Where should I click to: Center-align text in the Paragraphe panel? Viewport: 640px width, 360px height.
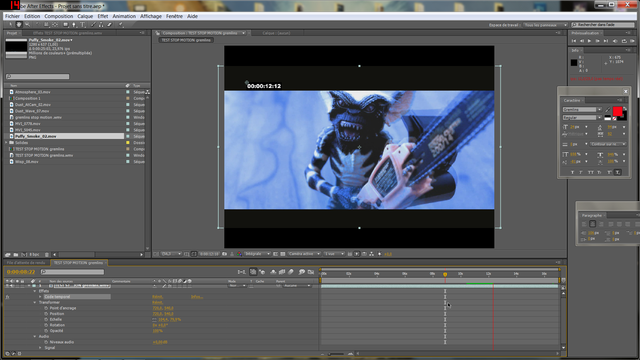[593, 224]
